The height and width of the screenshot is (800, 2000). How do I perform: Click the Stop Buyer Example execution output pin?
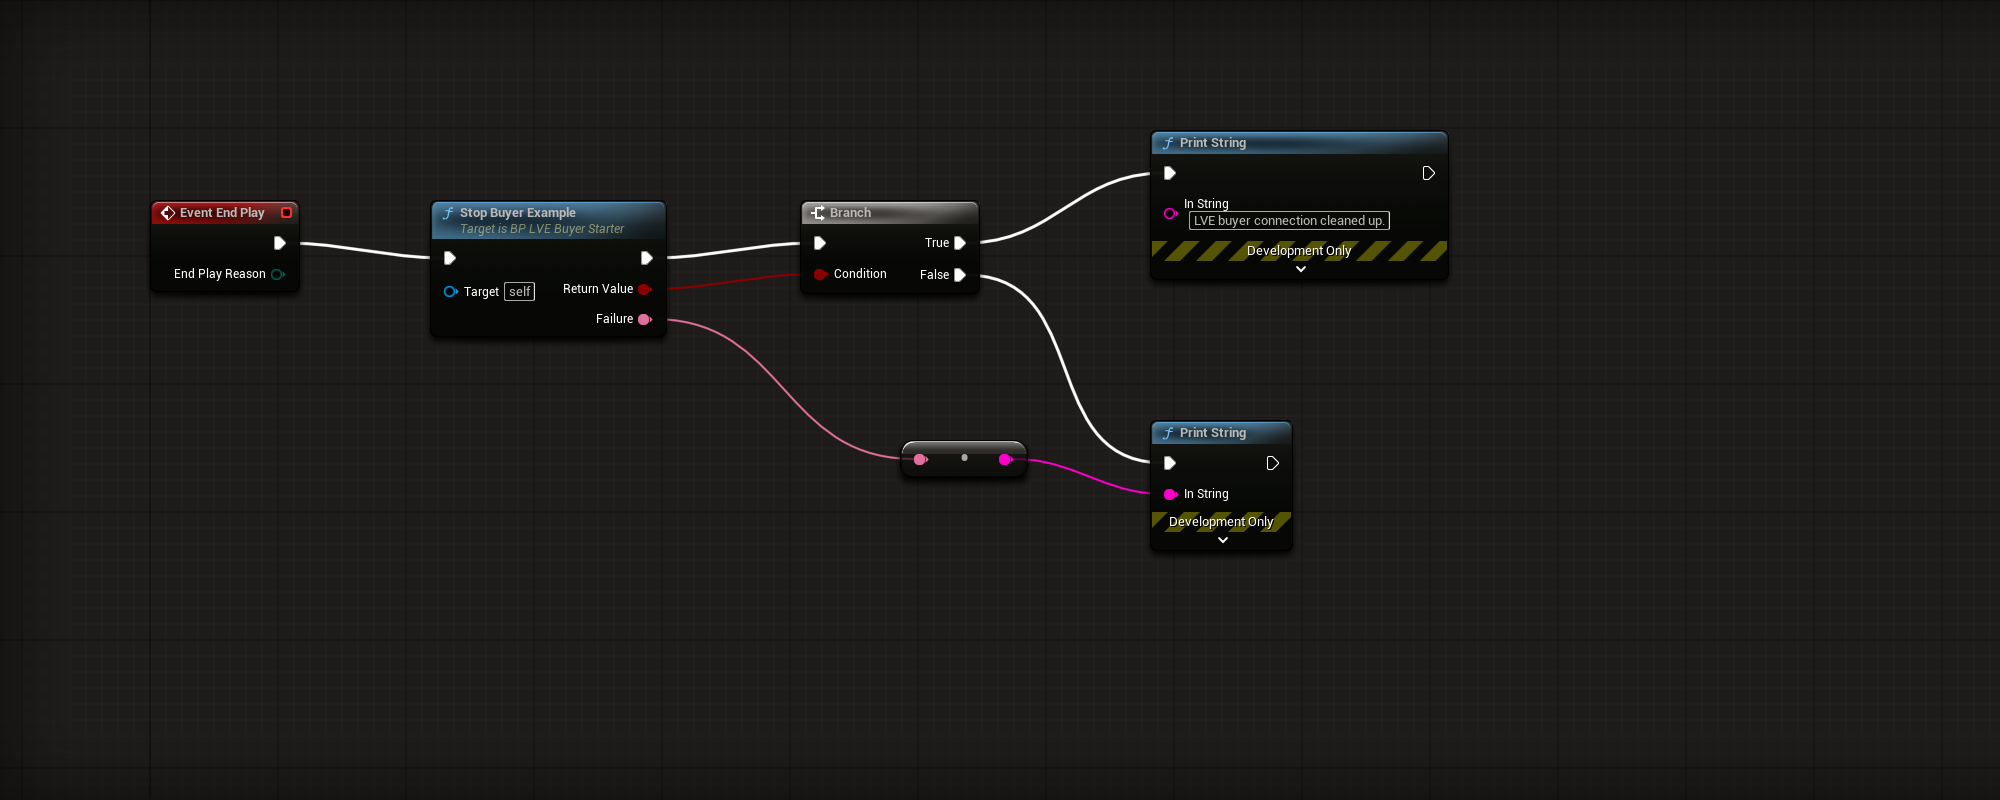[647, 258]
